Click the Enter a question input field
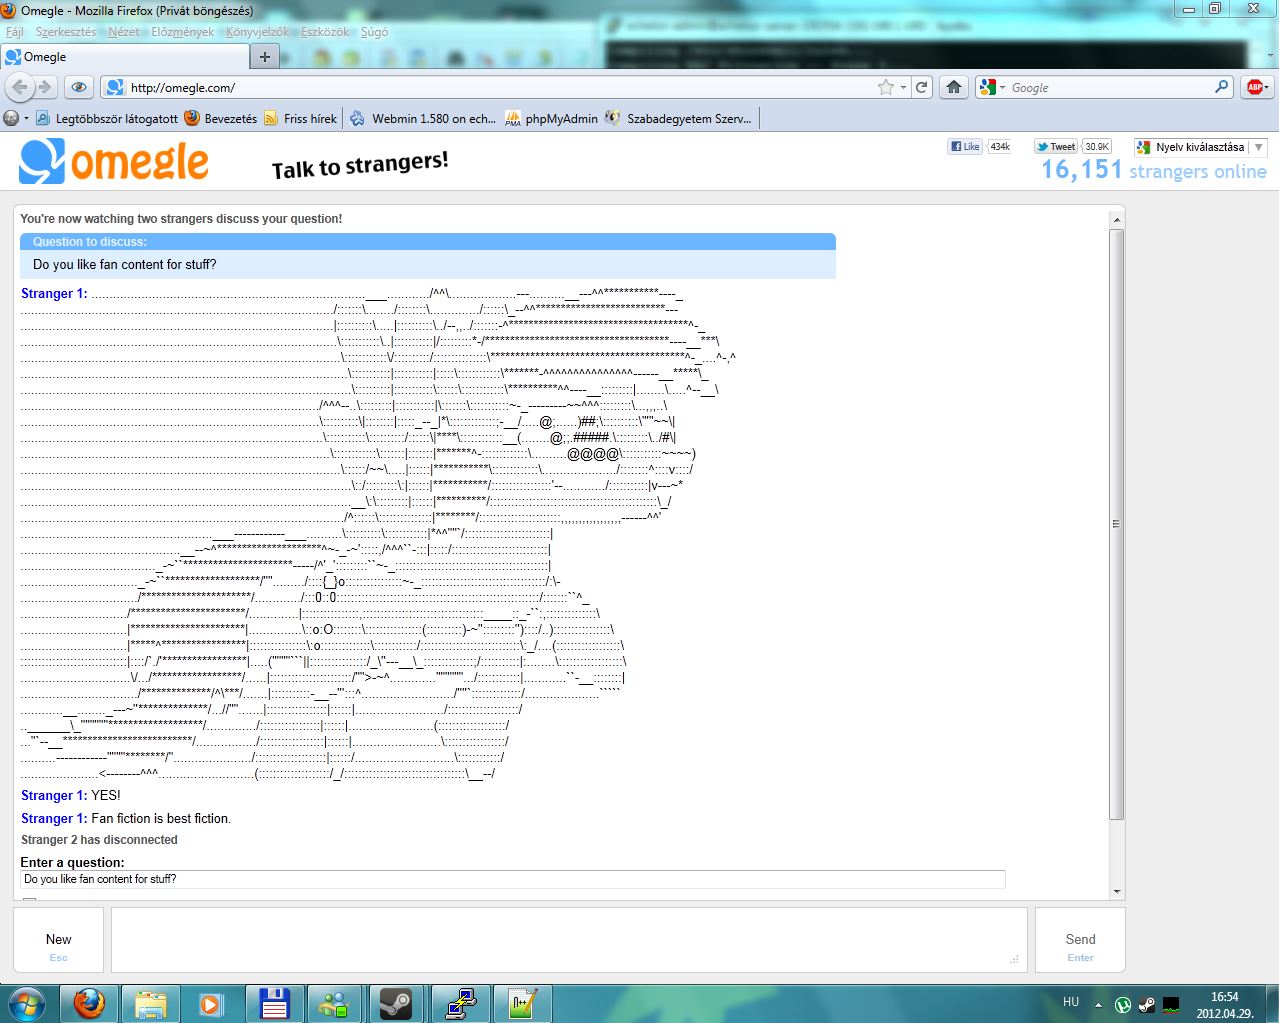 [512, 879]
